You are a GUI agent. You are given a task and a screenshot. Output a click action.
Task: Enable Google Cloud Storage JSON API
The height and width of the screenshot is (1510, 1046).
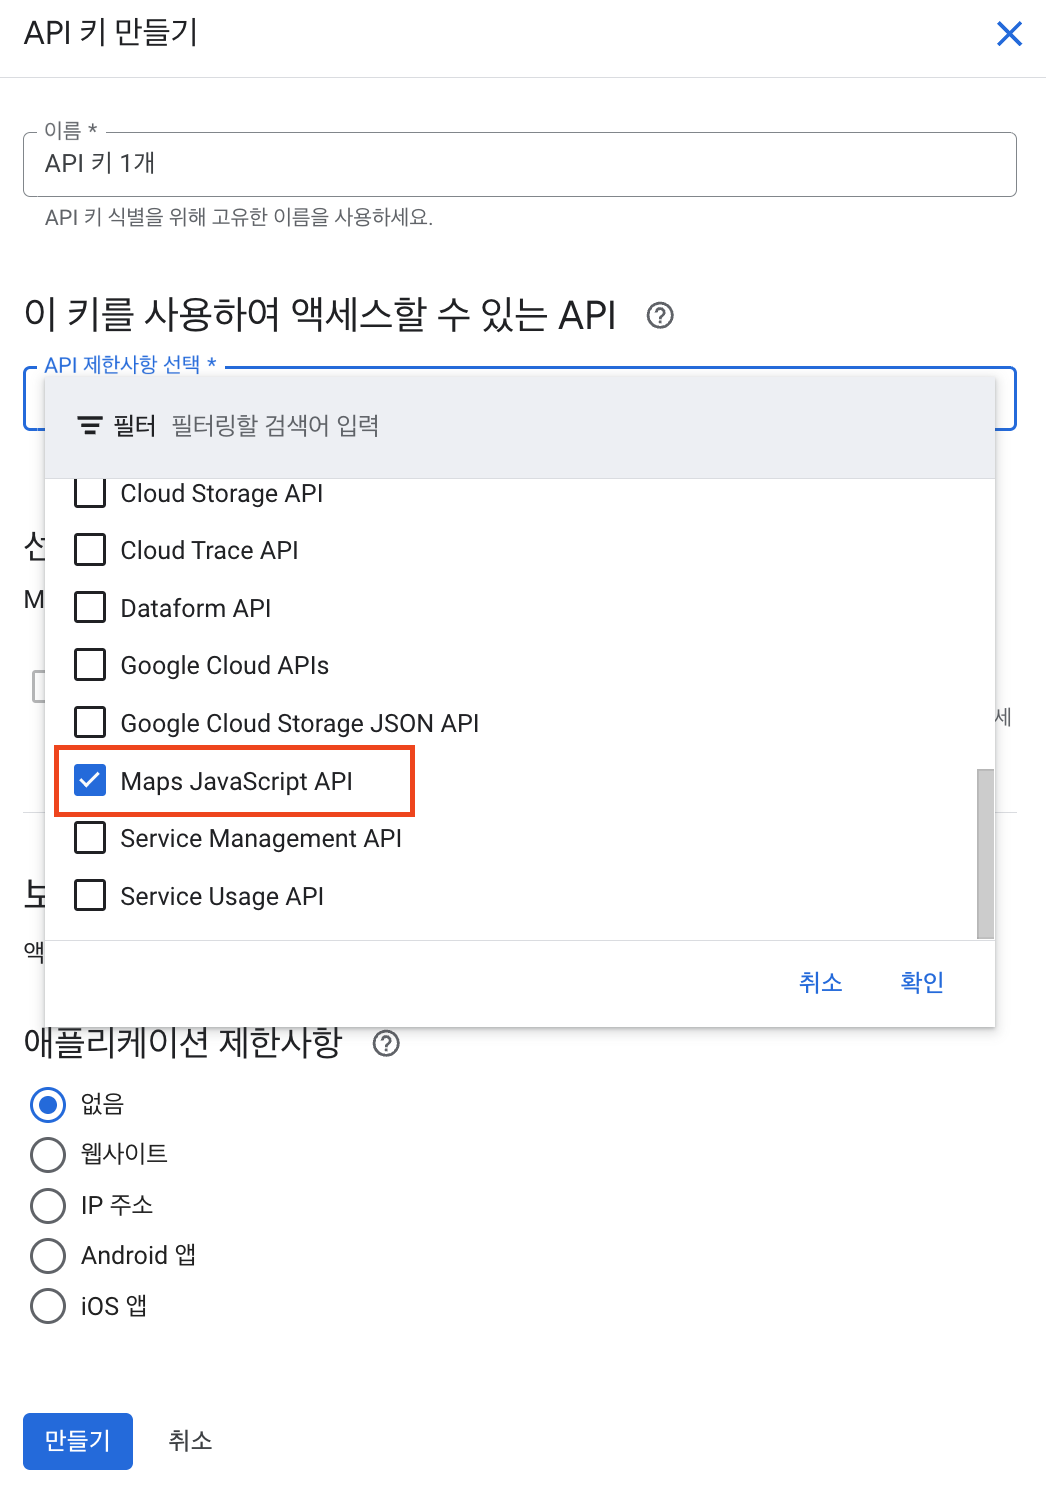(x=89, y=722)
